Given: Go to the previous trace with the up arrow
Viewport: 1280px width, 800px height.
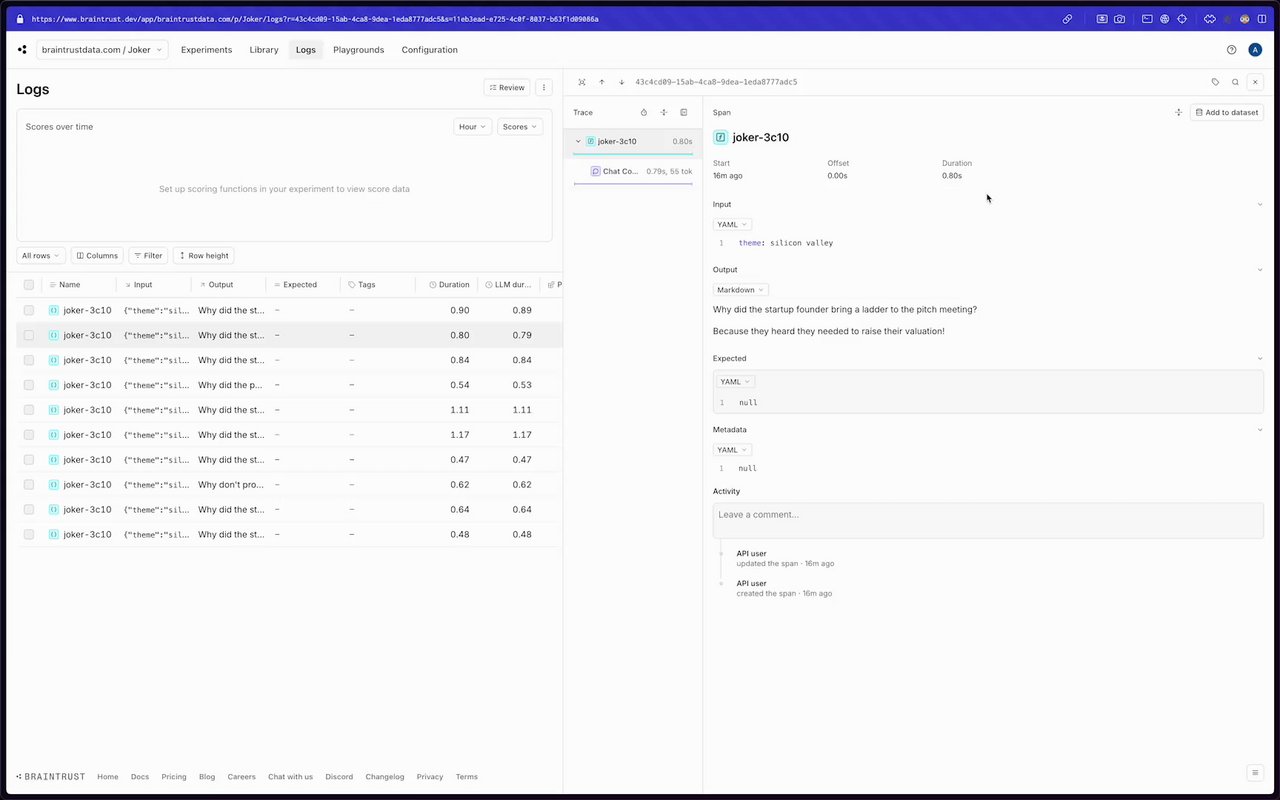Looking at the screenshot, I should click(x=602, y=82).
